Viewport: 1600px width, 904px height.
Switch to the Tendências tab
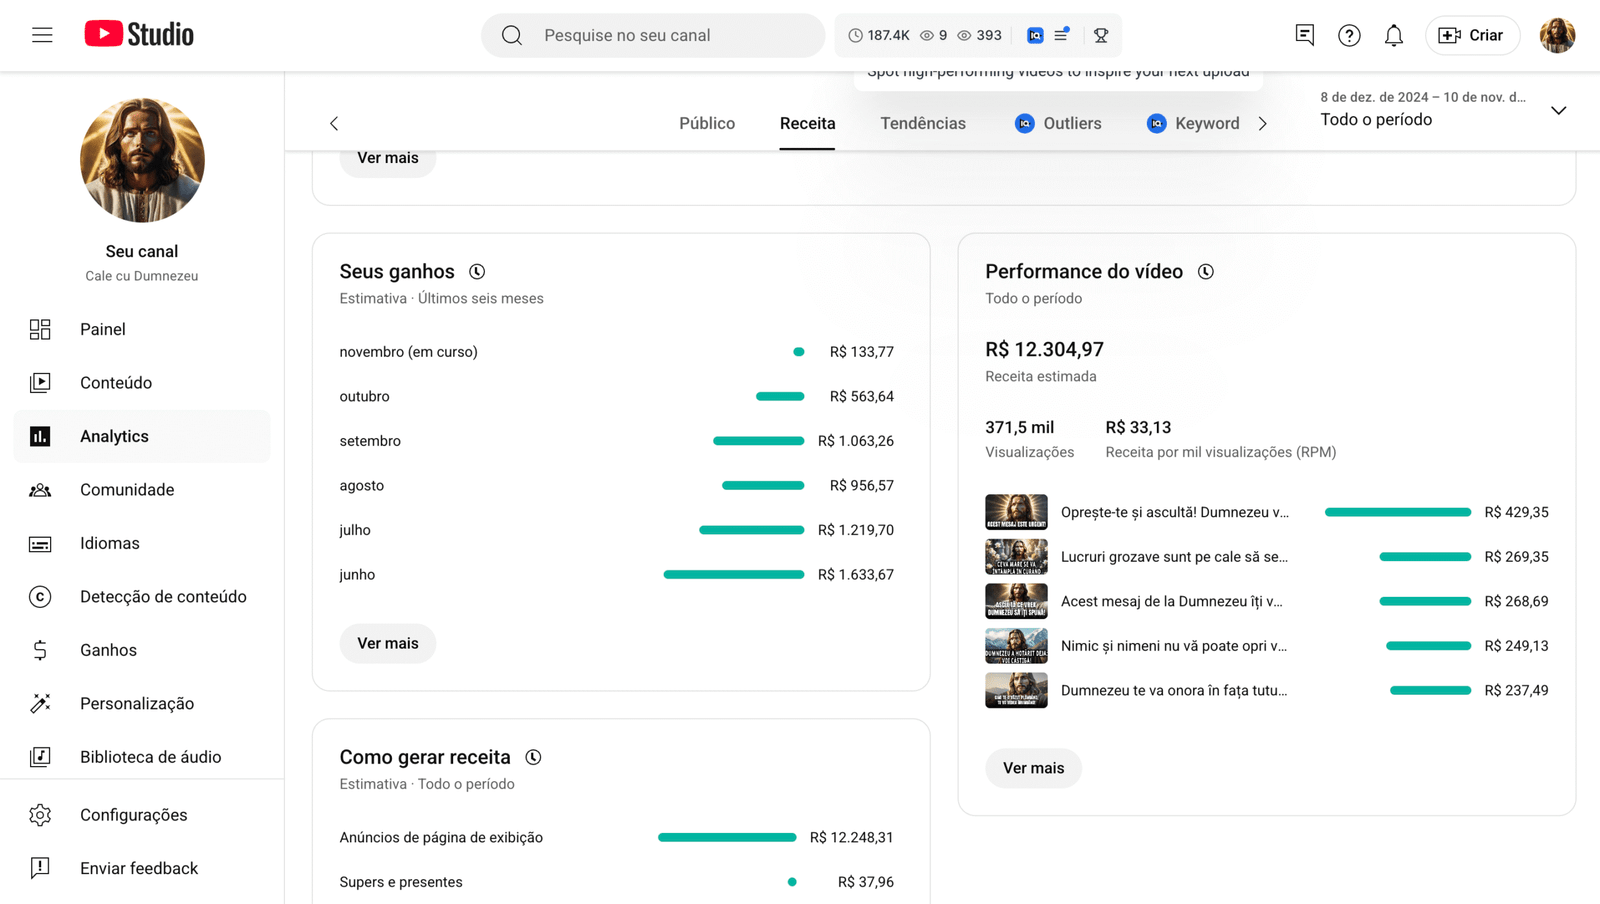pyautogui.click(x=922, y=123)
